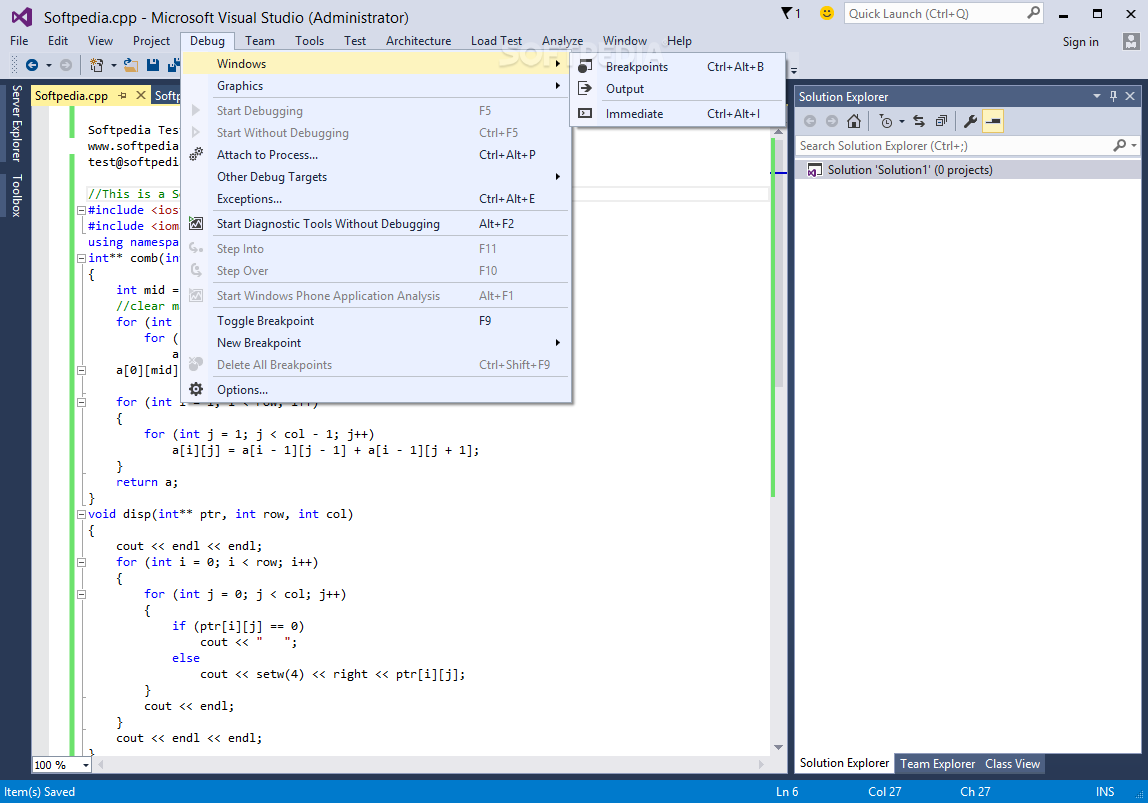Open the Navigate Backward history dropdown arrow
Viewport: 1148px width, 803px height.
pos(49,65)
